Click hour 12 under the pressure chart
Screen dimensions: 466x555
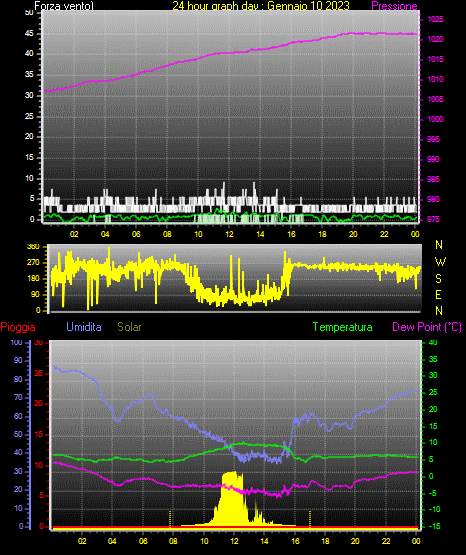(229, 234)
